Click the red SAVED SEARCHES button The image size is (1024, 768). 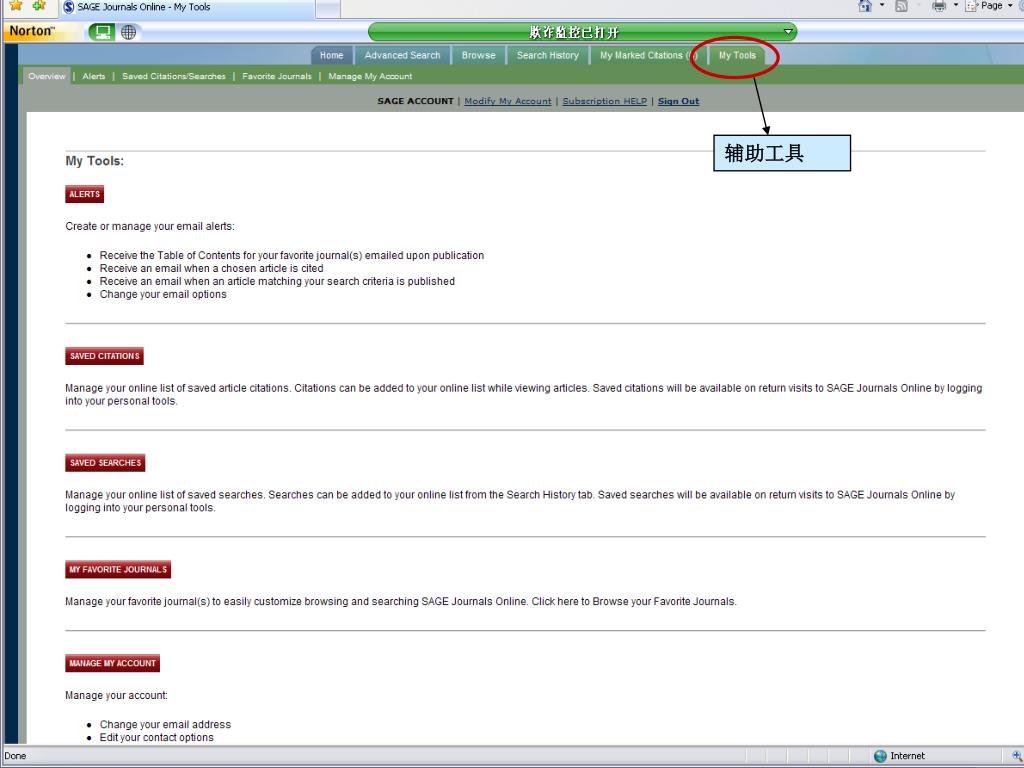point(105,463)
